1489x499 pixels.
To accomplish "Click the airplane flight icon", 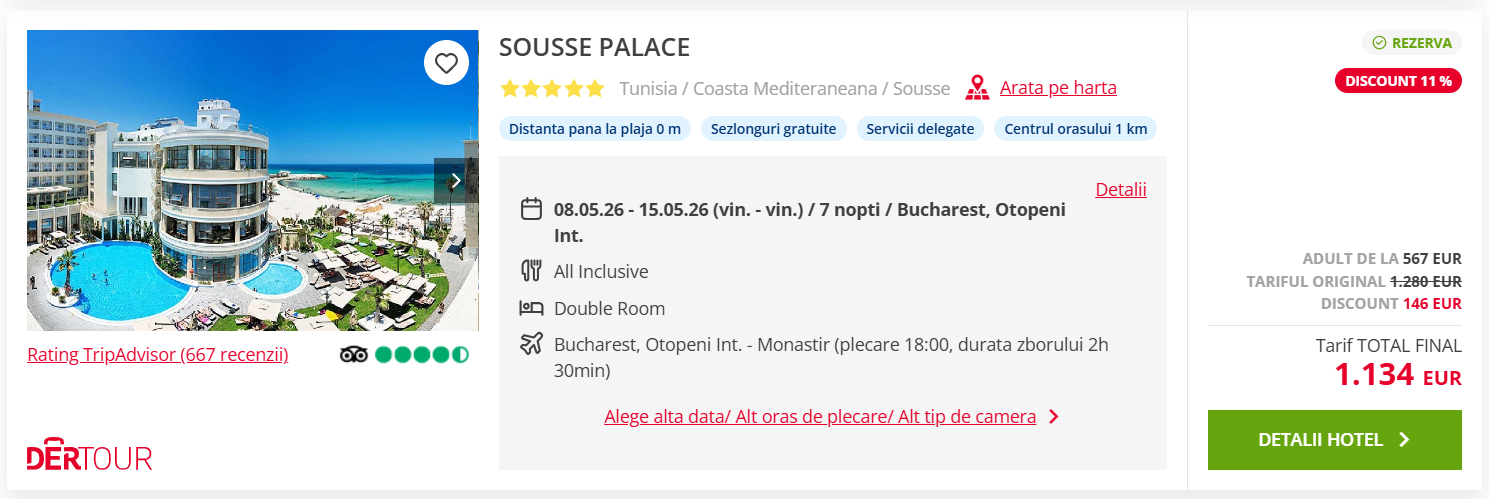I will (x=531, y=345).
